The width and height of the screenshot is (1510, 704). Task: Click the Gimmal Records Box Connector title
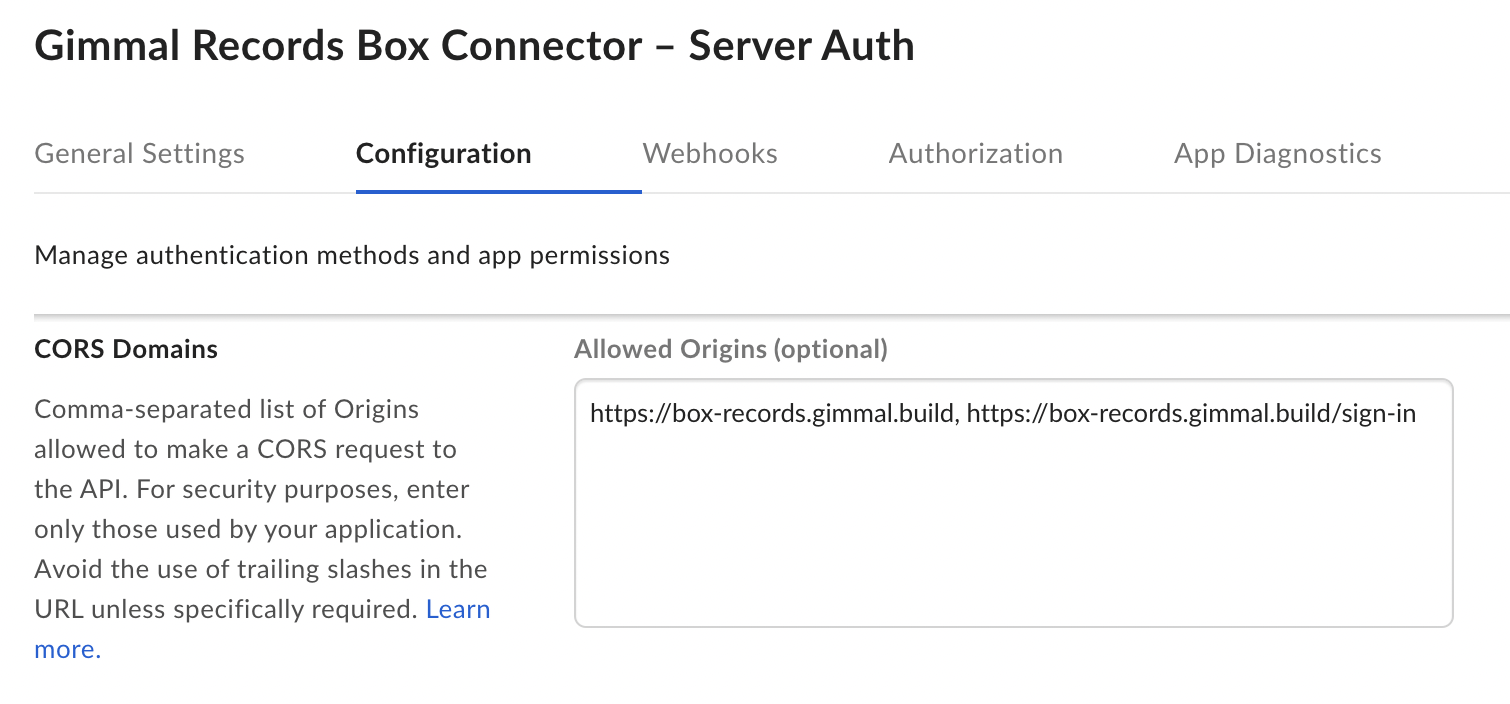pos(338,46)
